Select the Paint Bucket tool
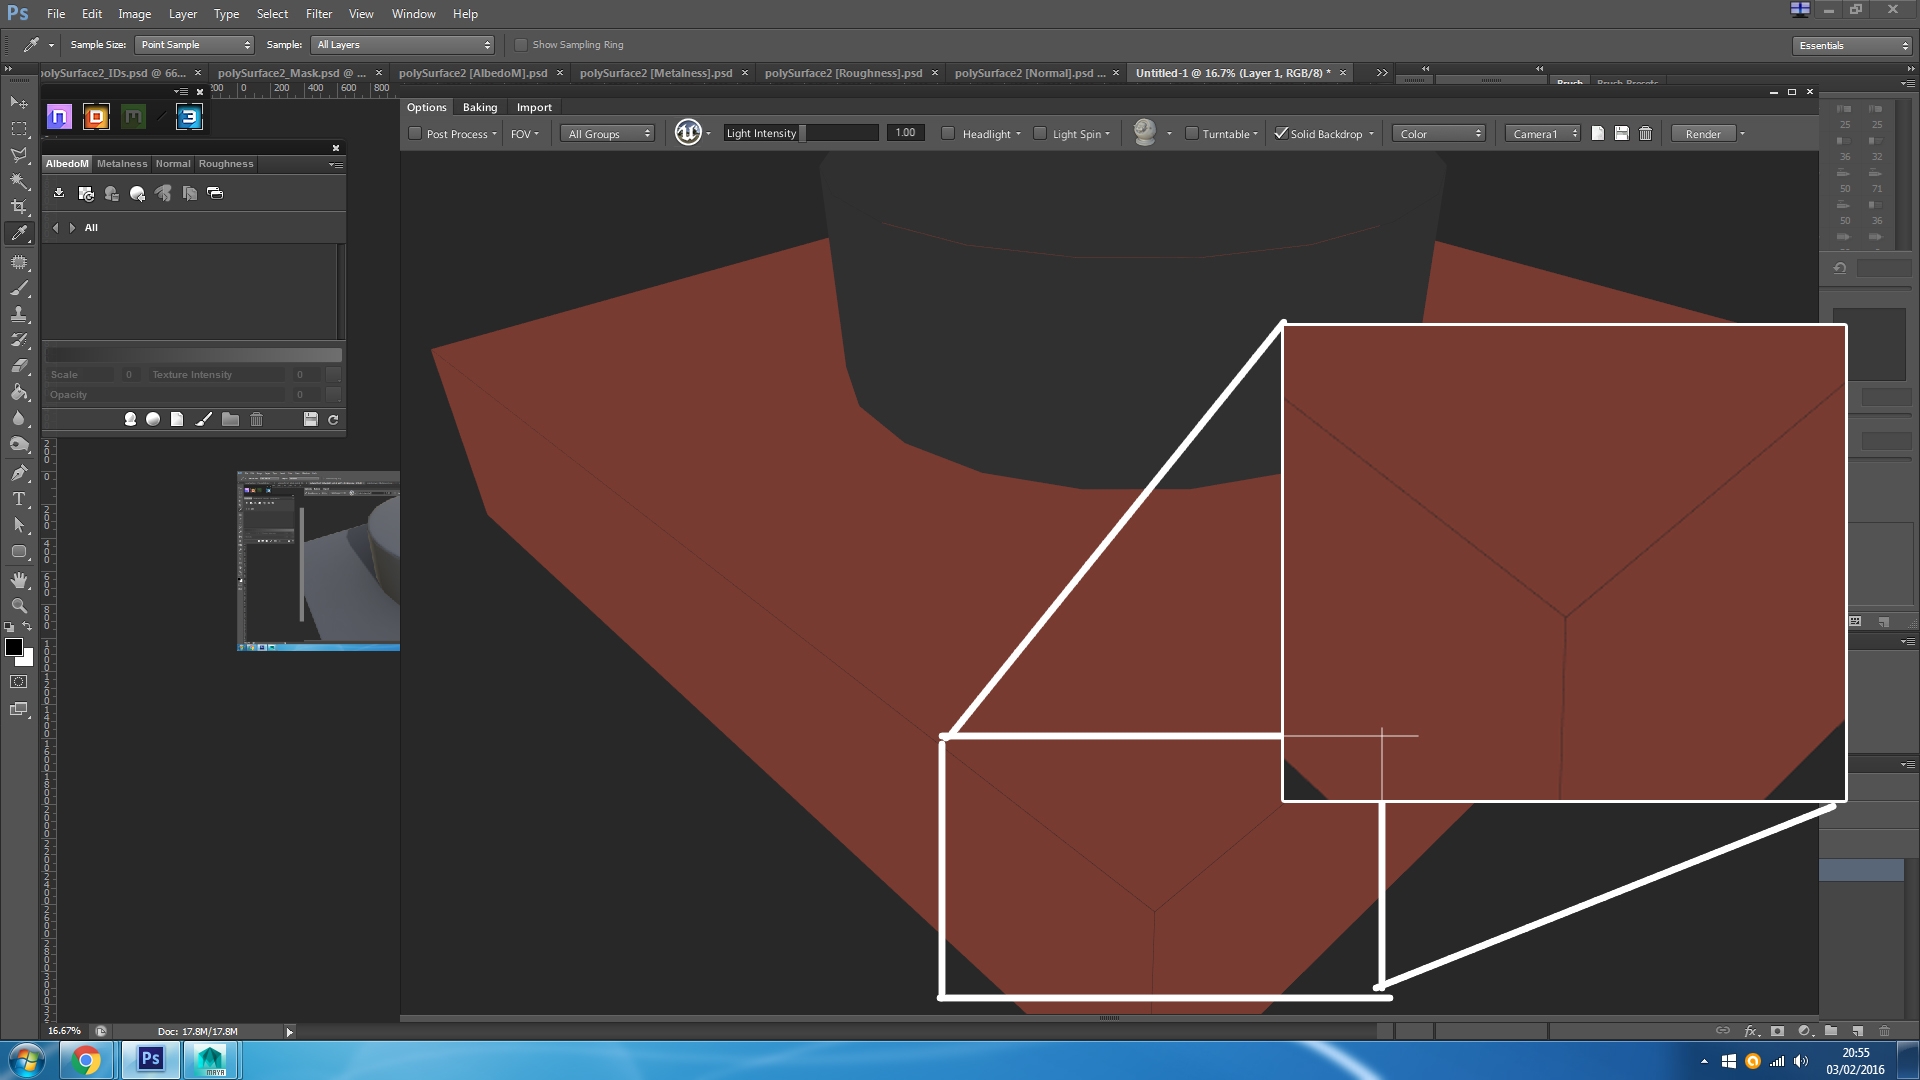This screenshot has width=1920, height=1080. click(x=19, y=392)
